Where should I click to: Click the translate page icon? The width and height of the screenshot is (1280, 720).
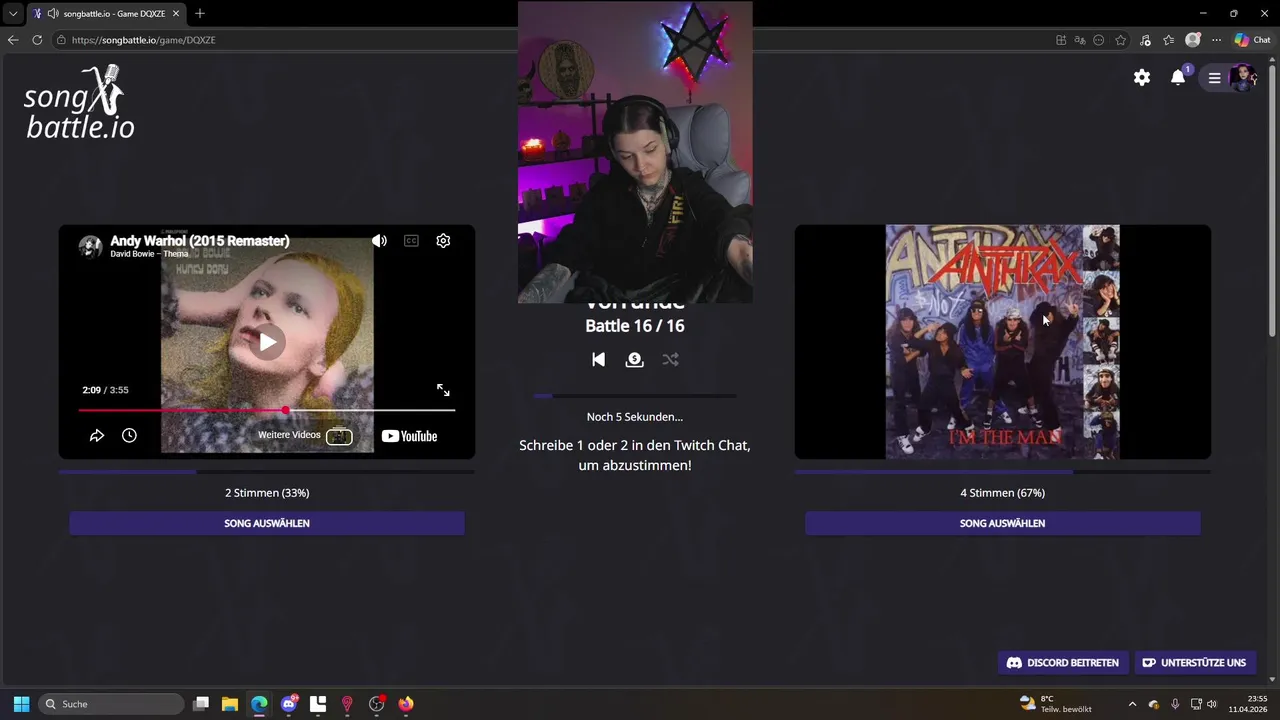pyautogui.click(x=1080, y=40)
